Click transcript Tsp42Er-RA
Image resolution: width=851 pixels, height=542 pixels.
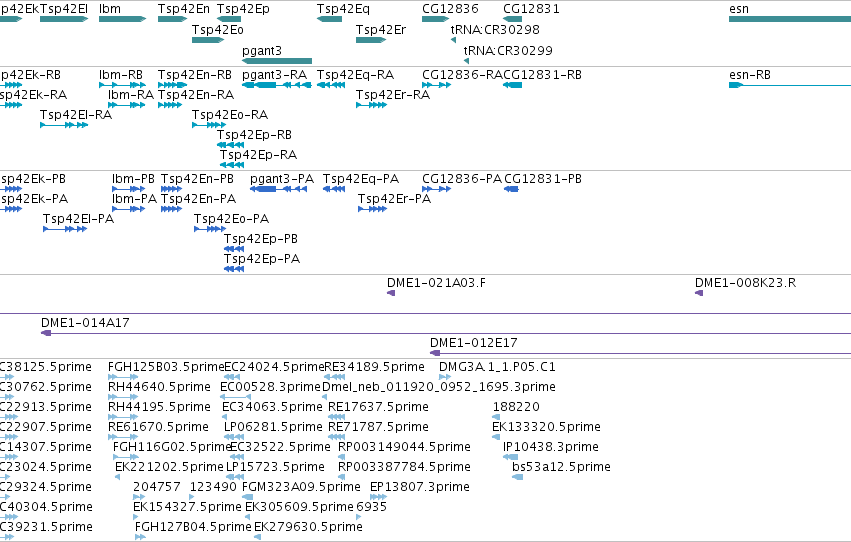371,105
